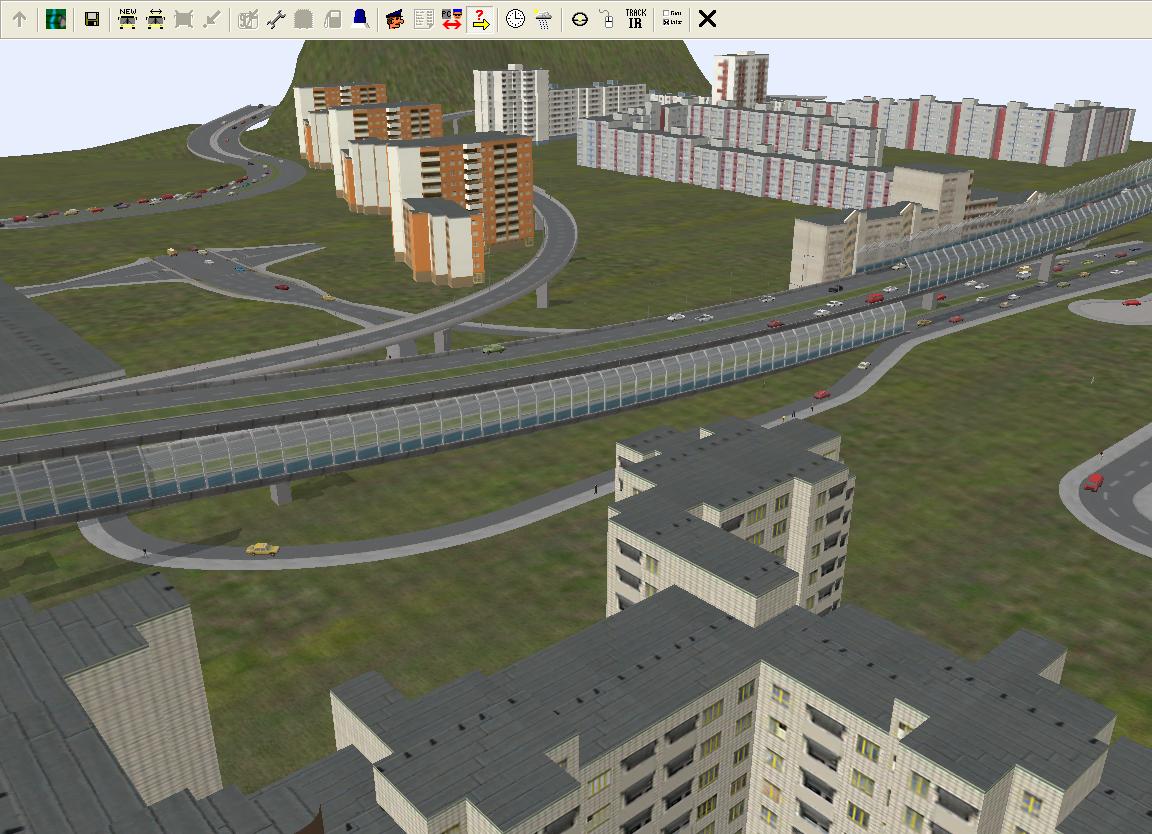Click the question mark yellow arrow button

click(480, 19)
